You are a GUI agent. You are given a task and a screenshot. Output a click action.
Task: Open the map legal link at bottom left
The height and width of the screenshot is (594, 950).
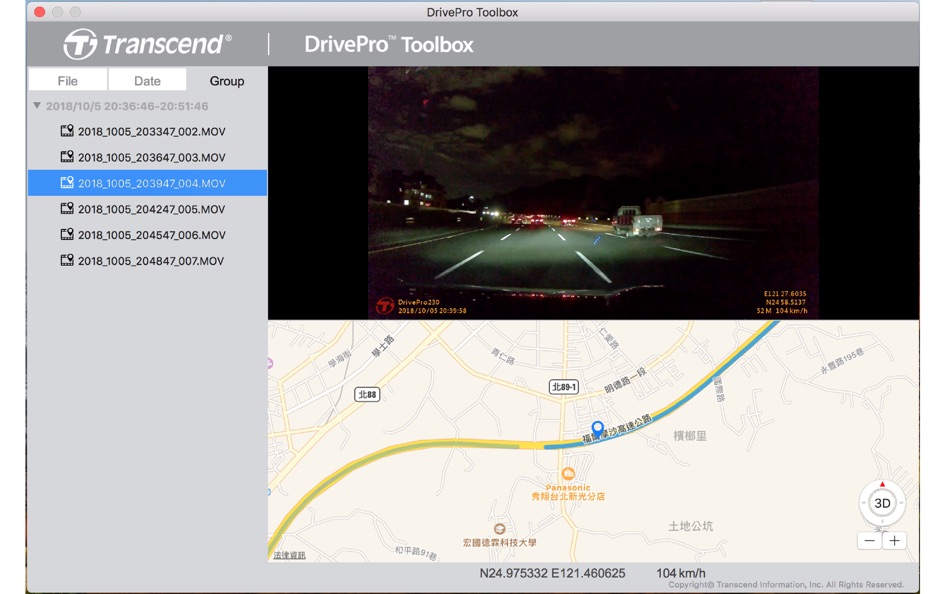[289, 555]
